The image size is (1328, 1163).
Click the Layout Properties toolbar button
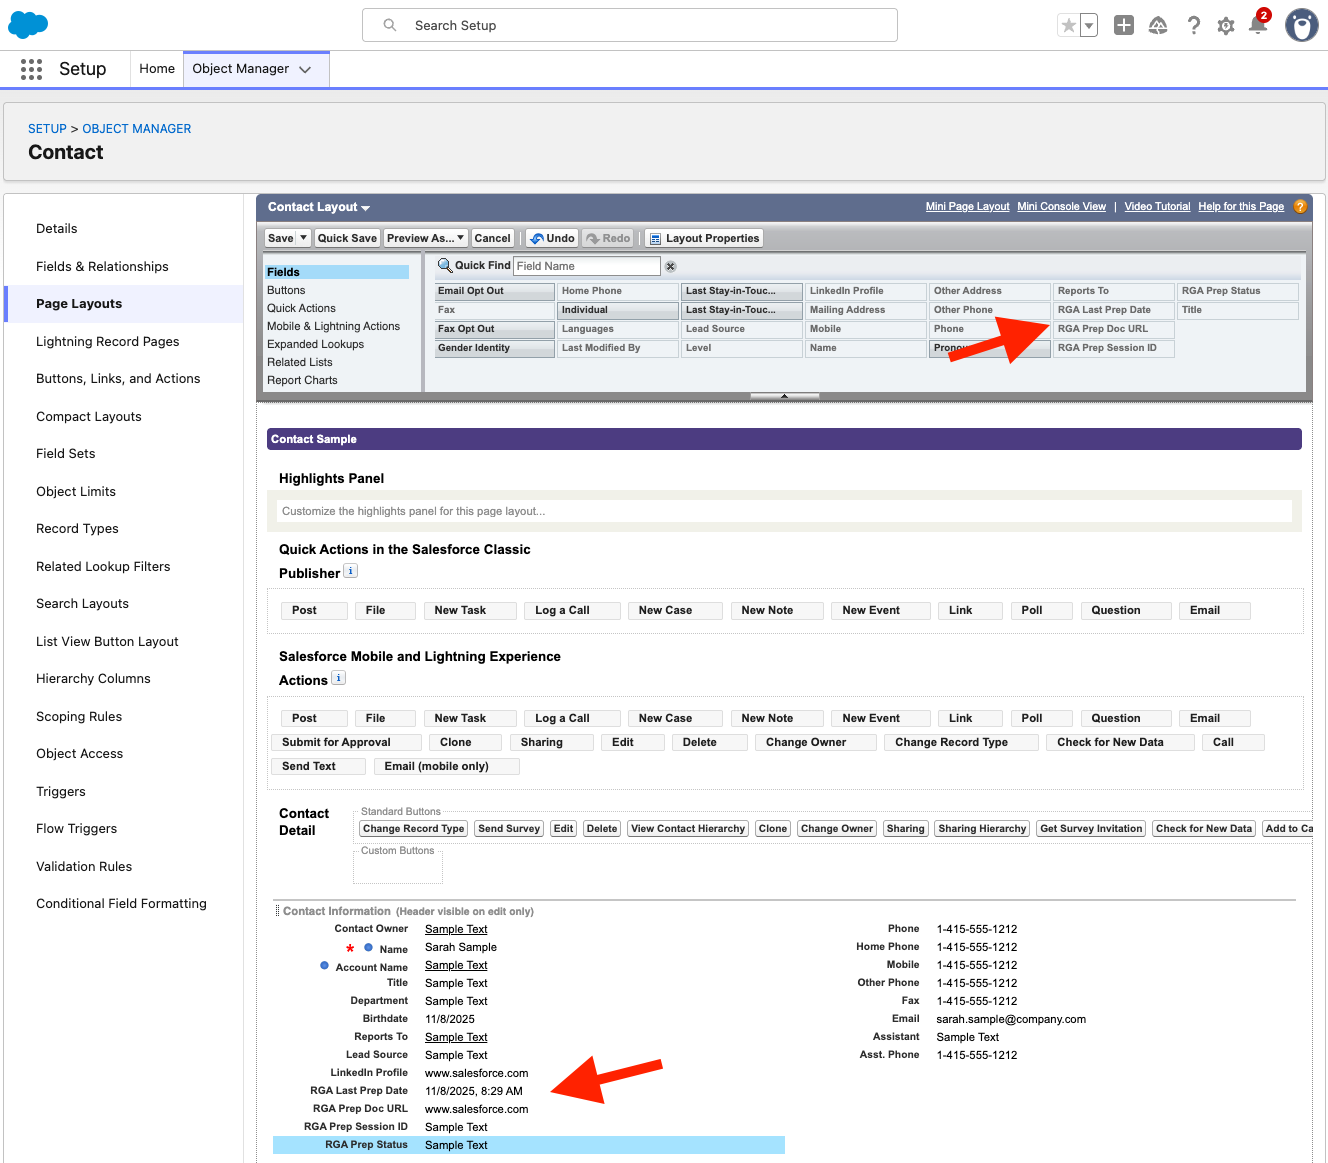(704, 238)
